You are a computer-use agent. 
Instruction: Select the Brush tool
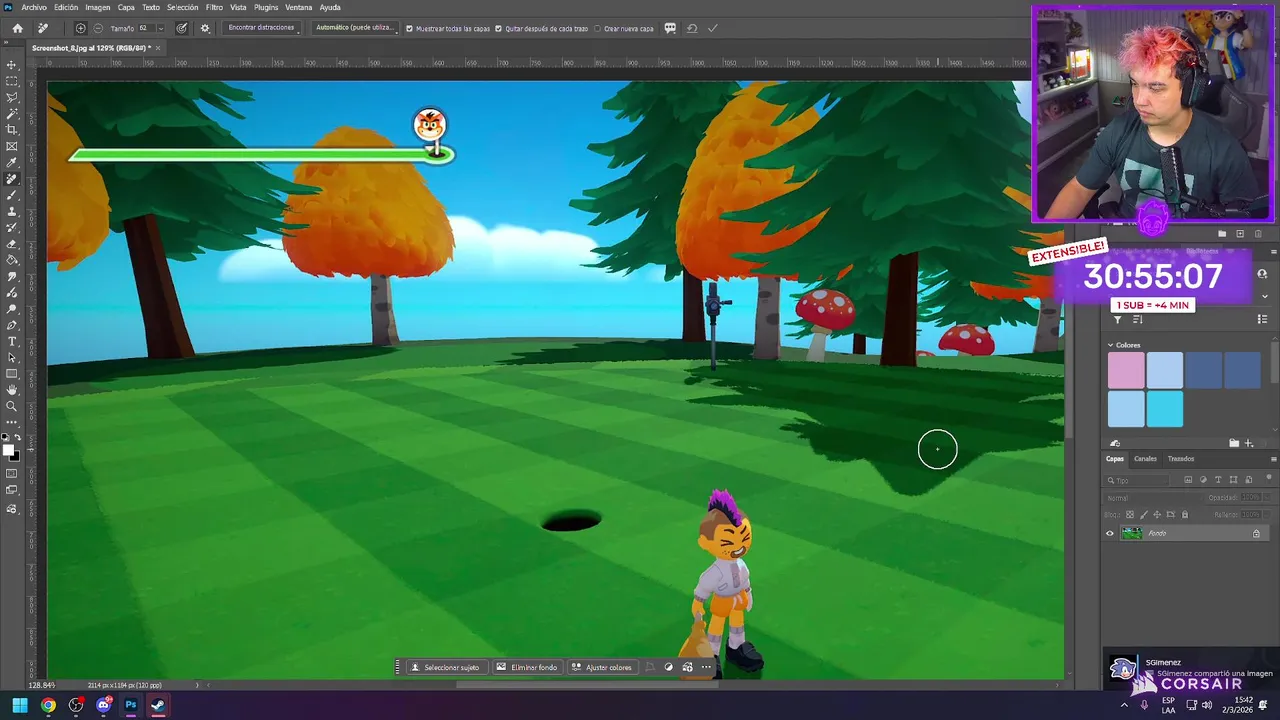pos(12,195)
